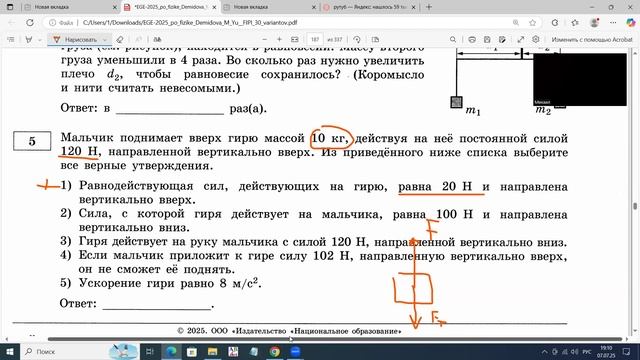Save the PDF as a copy
This screenshot has width=640, height=360.
click(502, 40)
